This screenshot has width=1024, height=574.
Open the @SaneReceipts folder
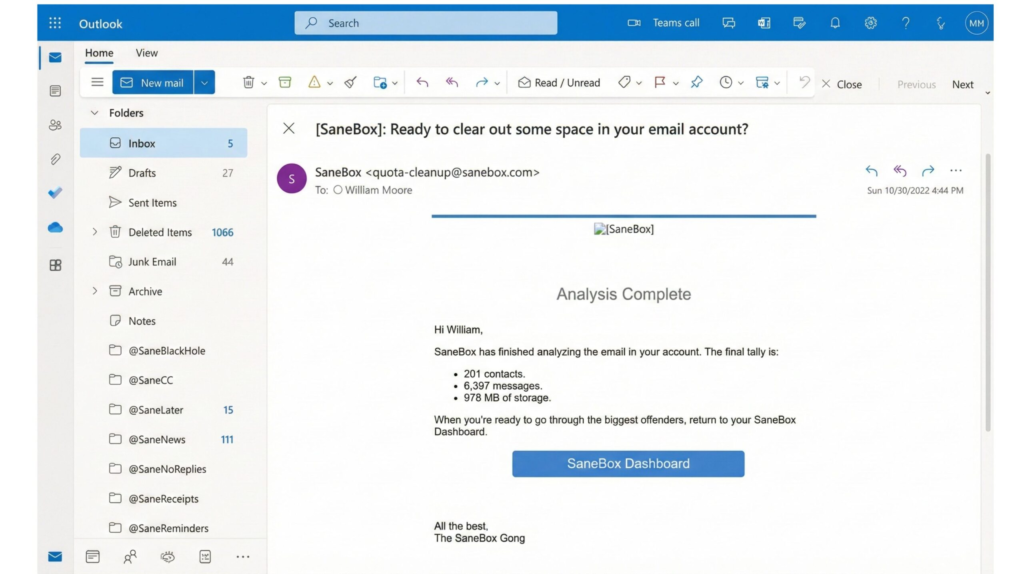[163, 498]
